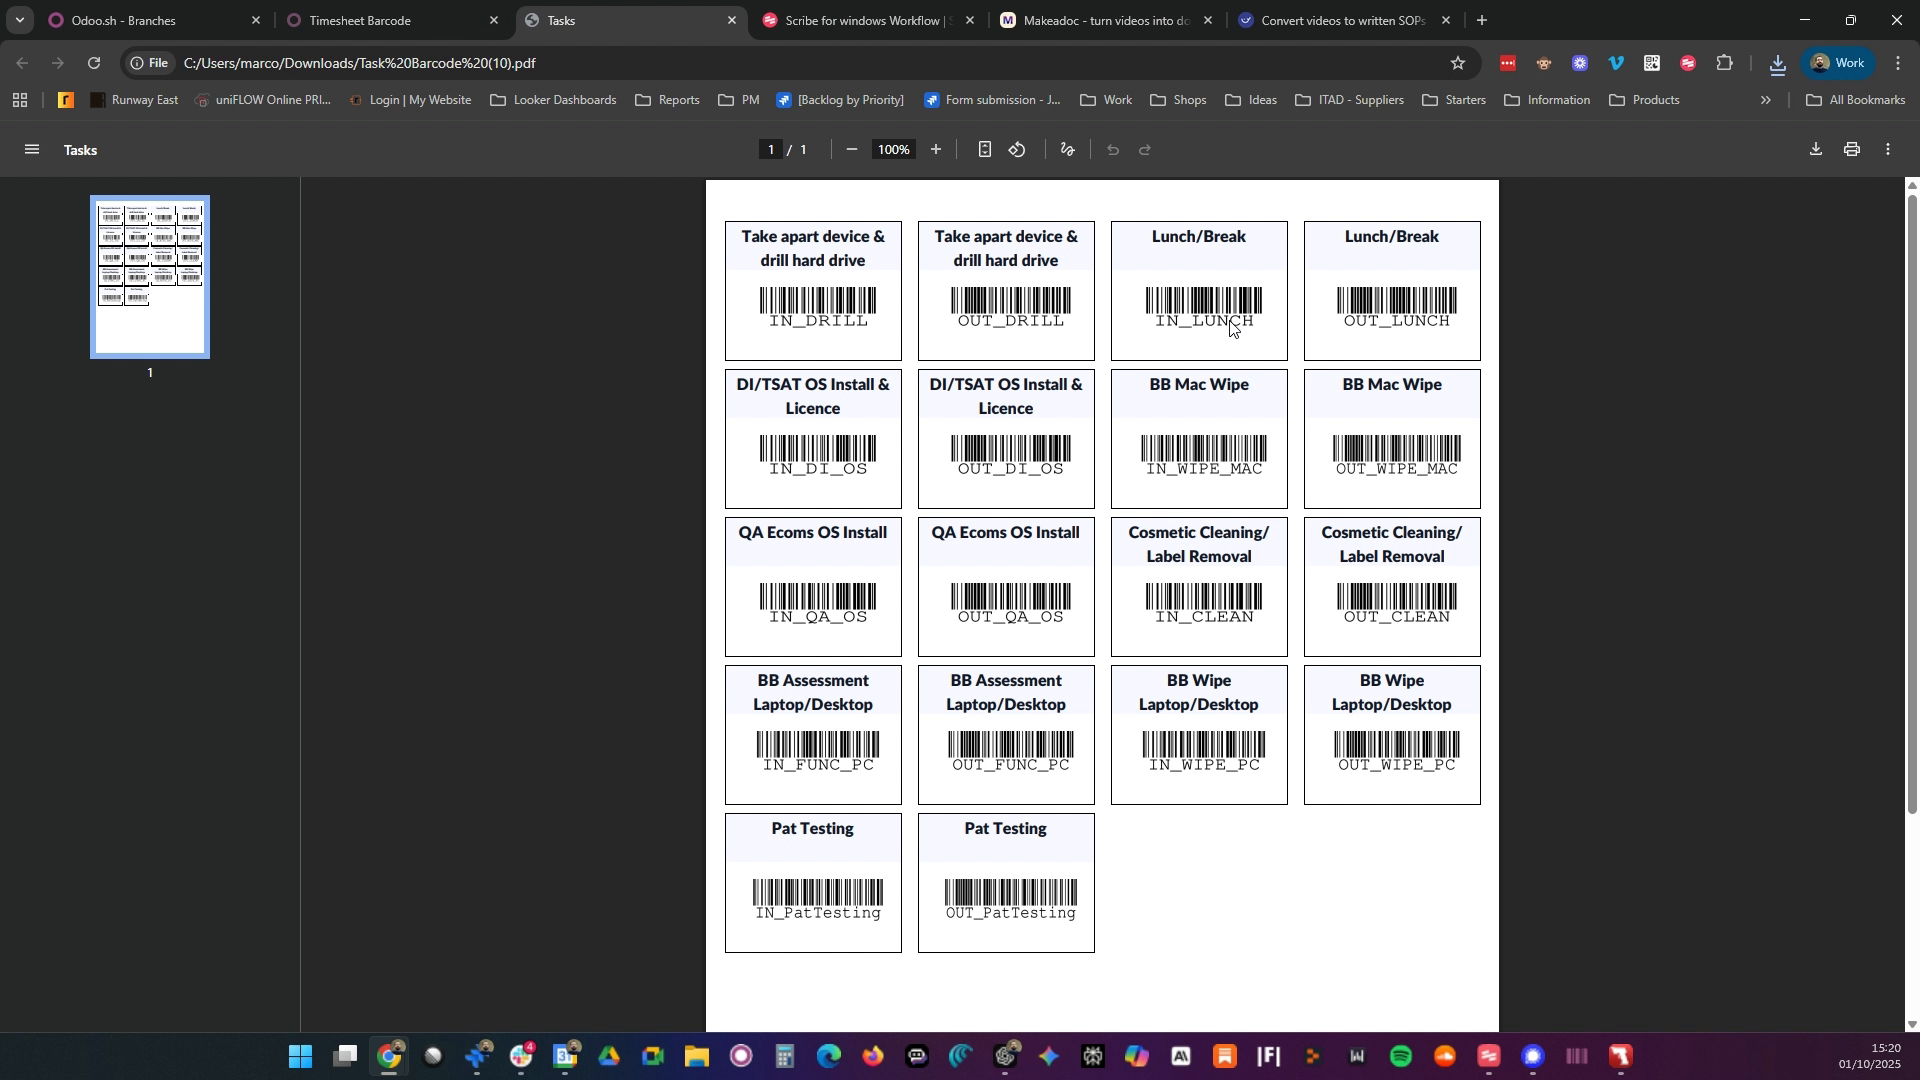Expand hidden bookmarks chevron
This screenshot has width=1920, height=1080.
[1766, 100]
